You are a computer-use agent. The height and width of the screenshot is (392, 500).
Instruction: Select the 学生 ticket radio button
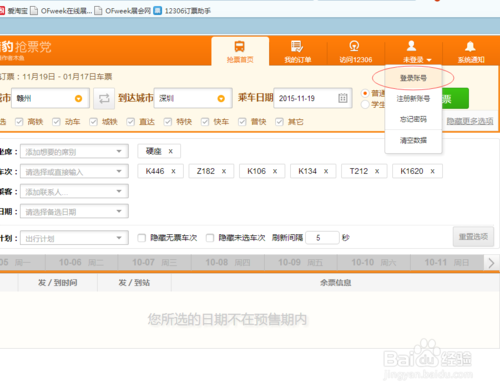365,105
